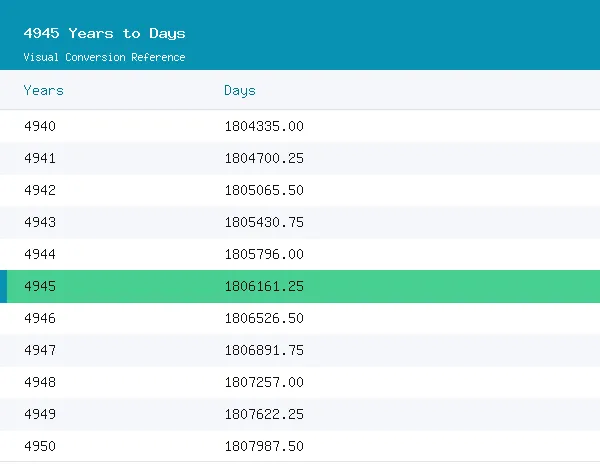Viewport: 600px width, 466px height.
Task: Select the value 1807622.25
Action: [264, 414]
